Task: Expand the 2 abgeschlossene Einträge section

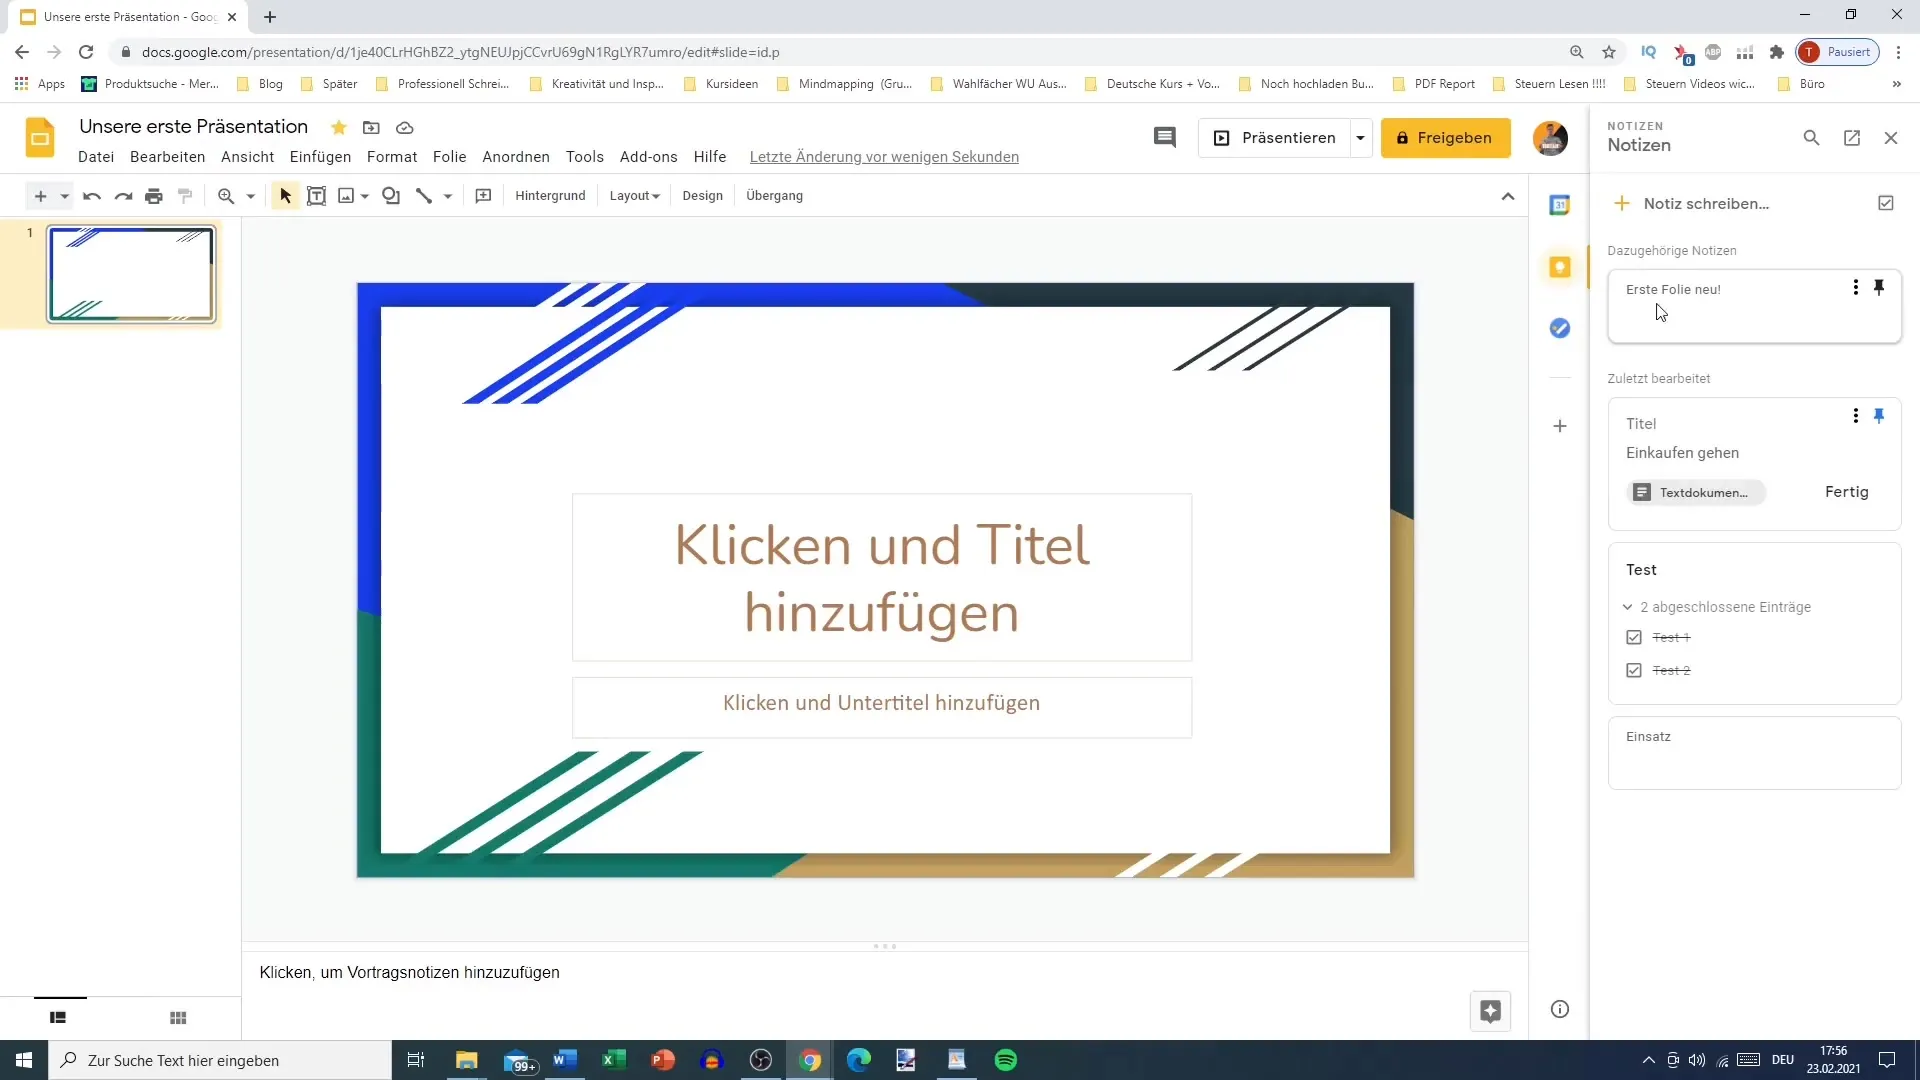Action: tap(1630, 607)
